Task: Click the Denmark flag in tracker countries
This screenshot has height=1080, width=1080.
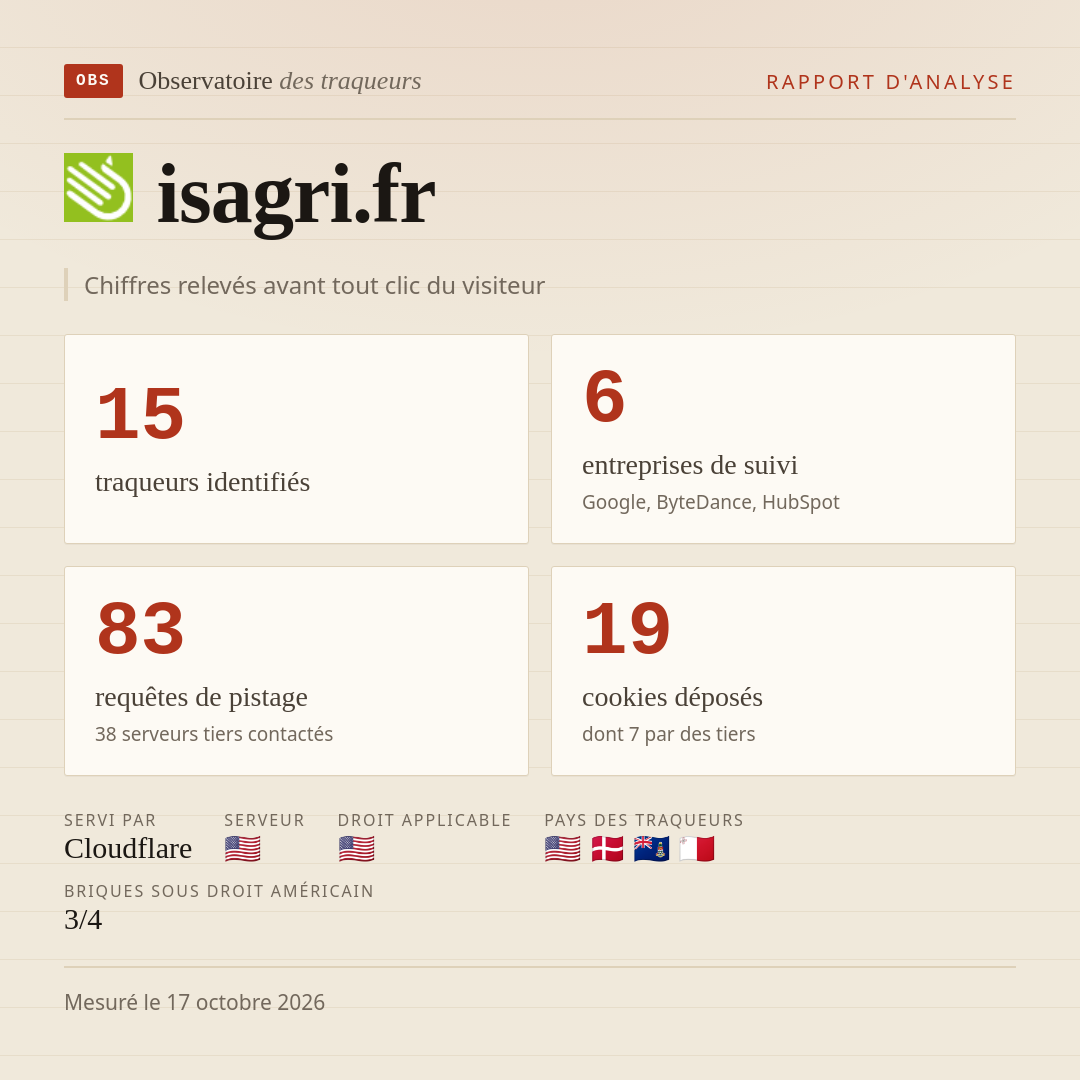Action: coord(608,849)
